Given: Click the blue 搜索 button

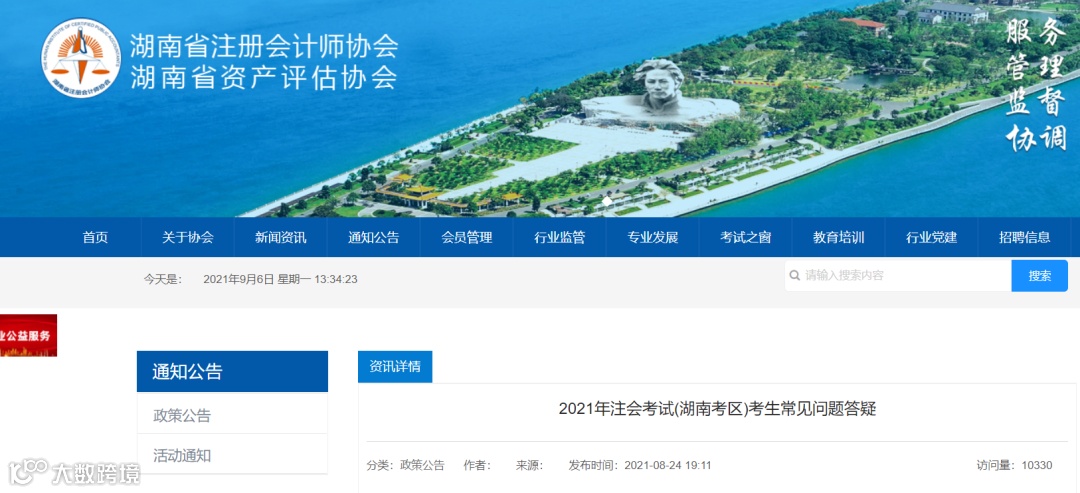Looking at the screenshot, I should pos(1040,275).
